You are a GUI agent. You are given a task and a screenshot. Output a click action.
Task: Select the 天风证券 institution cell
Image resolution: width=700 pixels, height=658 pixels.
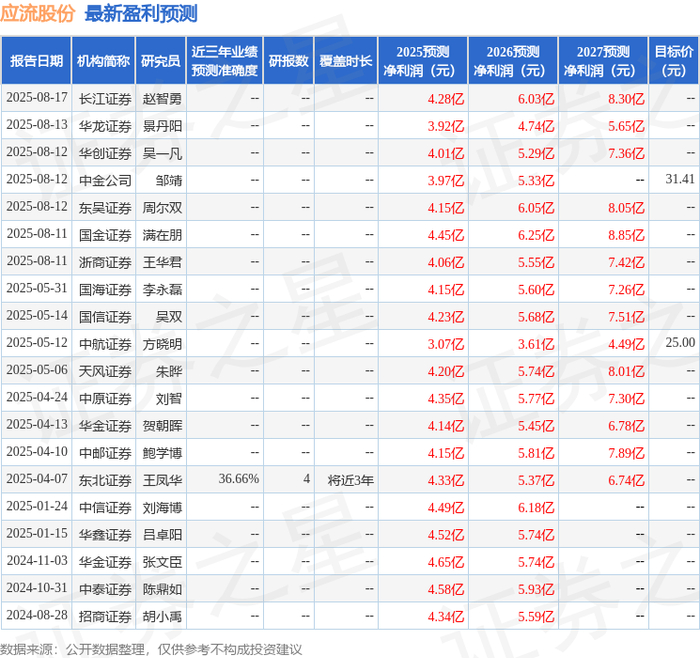tap(105, 371)
